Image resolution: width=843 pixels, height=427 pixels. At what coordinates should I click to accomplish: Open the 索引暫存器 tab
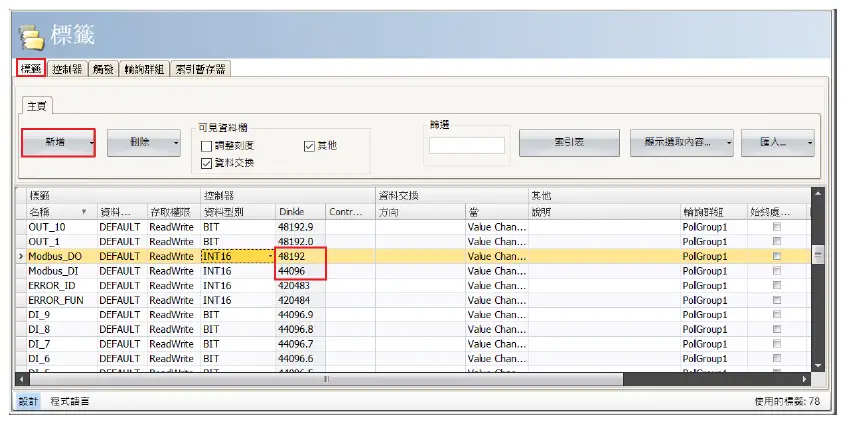tap(201, 69)
